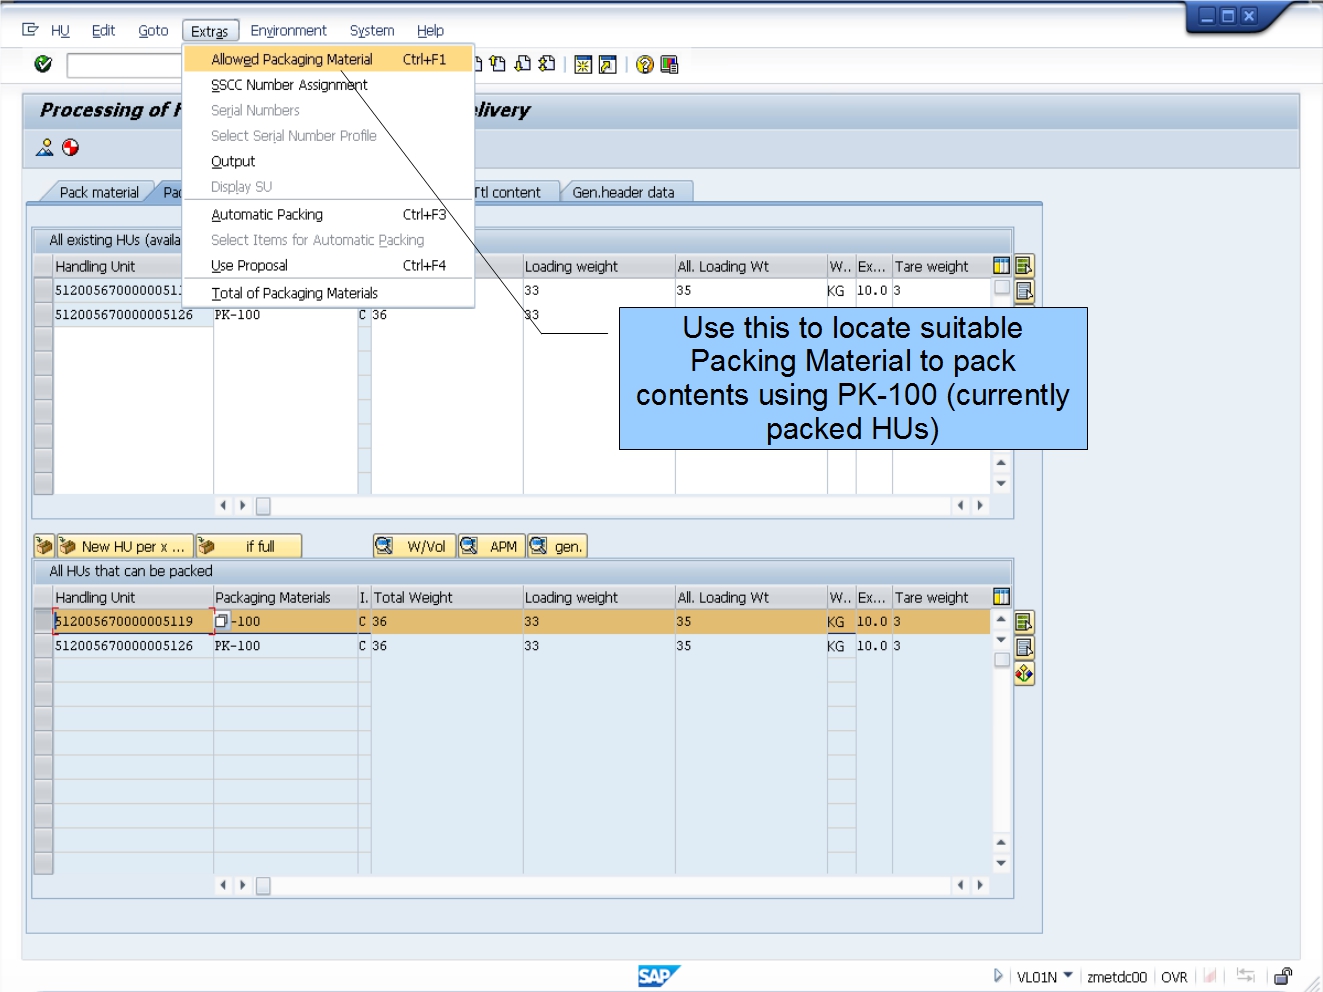This screenshot has width=1323, height=992.
Task: Click the APM button
Action: (x=491, y=546)
